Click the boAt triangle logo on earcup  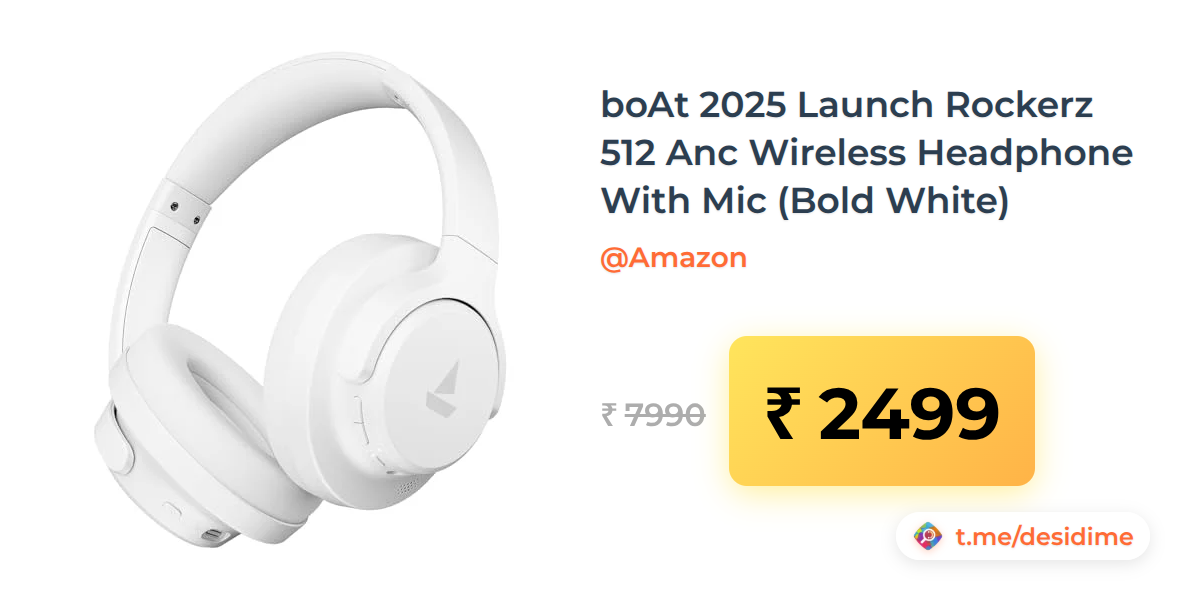tap(444, 390)
